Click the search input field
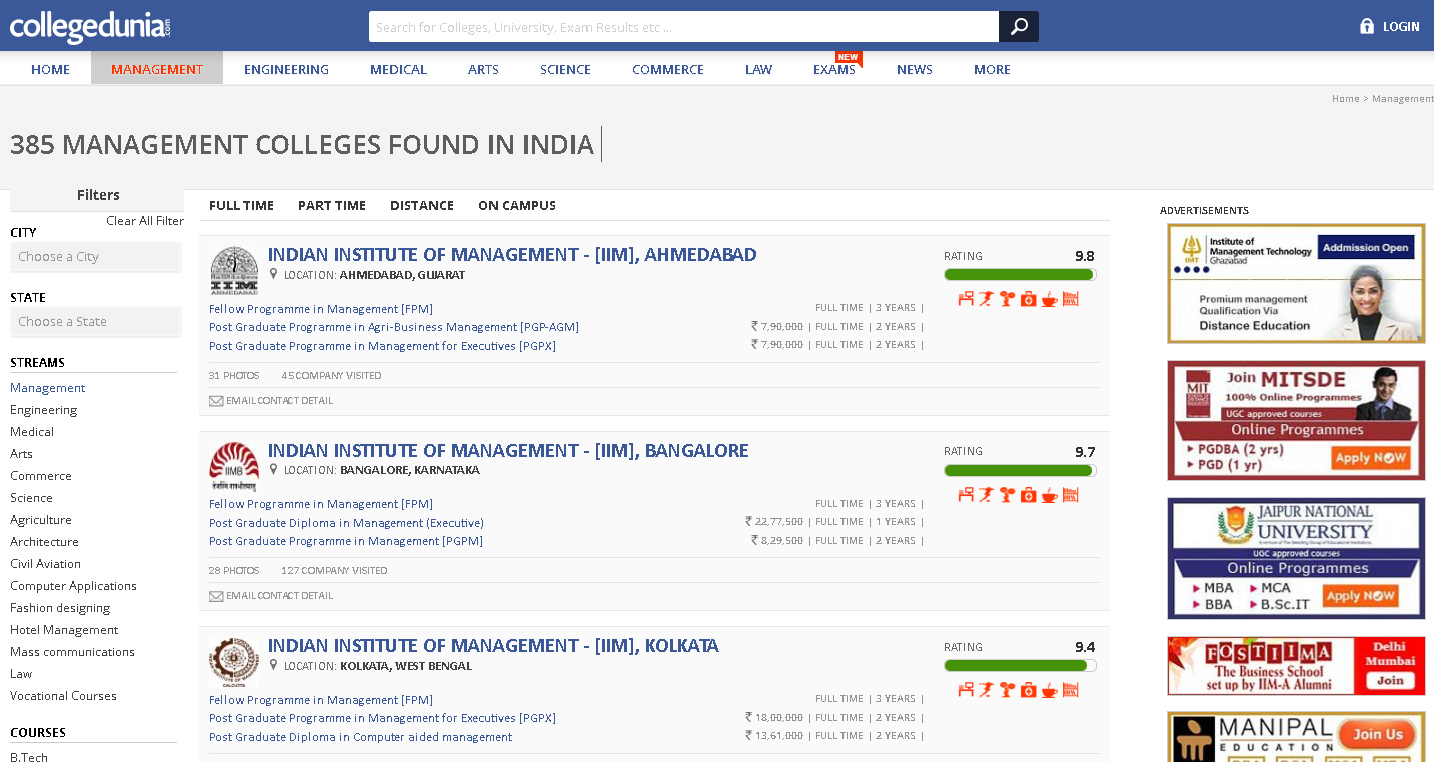Image resolution: width=1434 pixels, height=762 pixels. coord(684,27)
